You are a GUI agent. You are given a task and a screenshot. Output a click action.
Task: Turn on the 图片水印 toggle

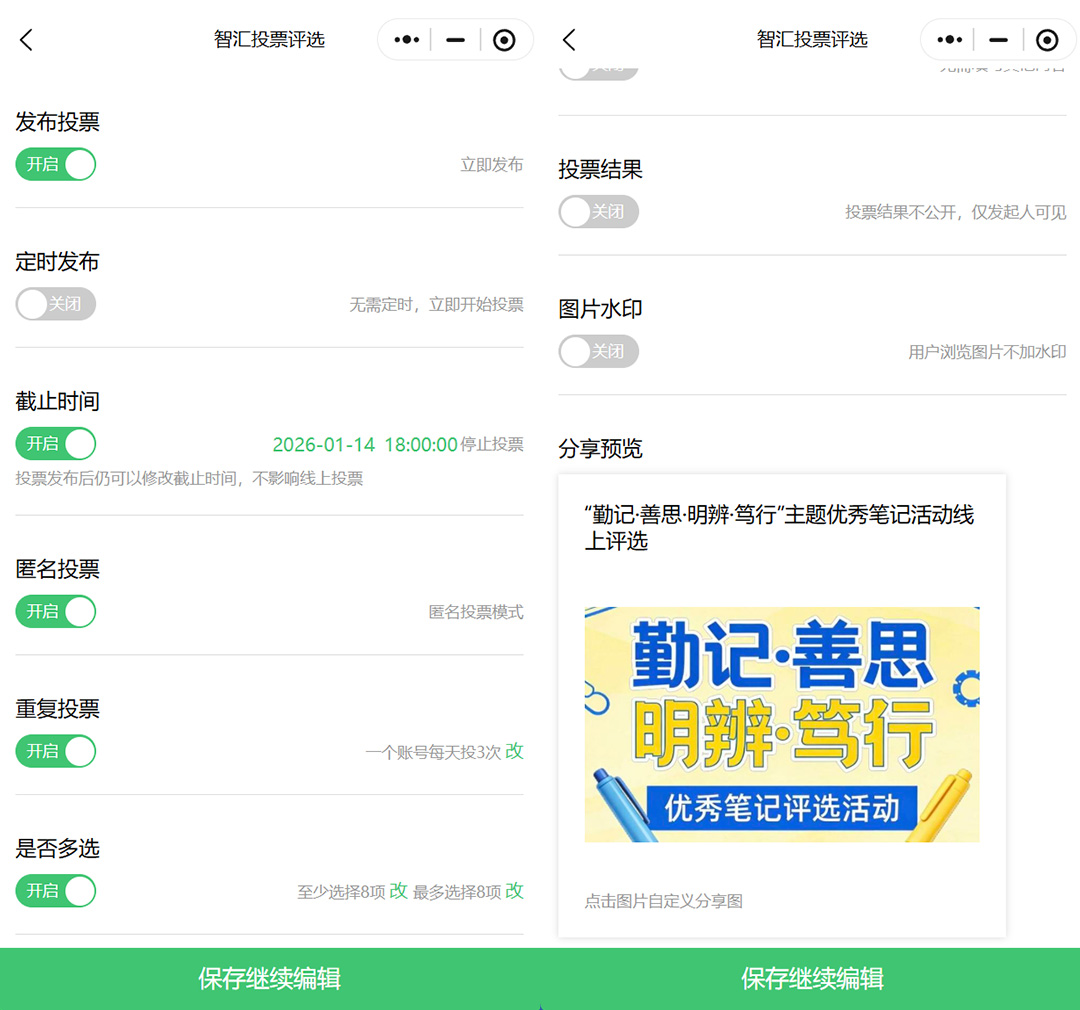pos(598,352)
